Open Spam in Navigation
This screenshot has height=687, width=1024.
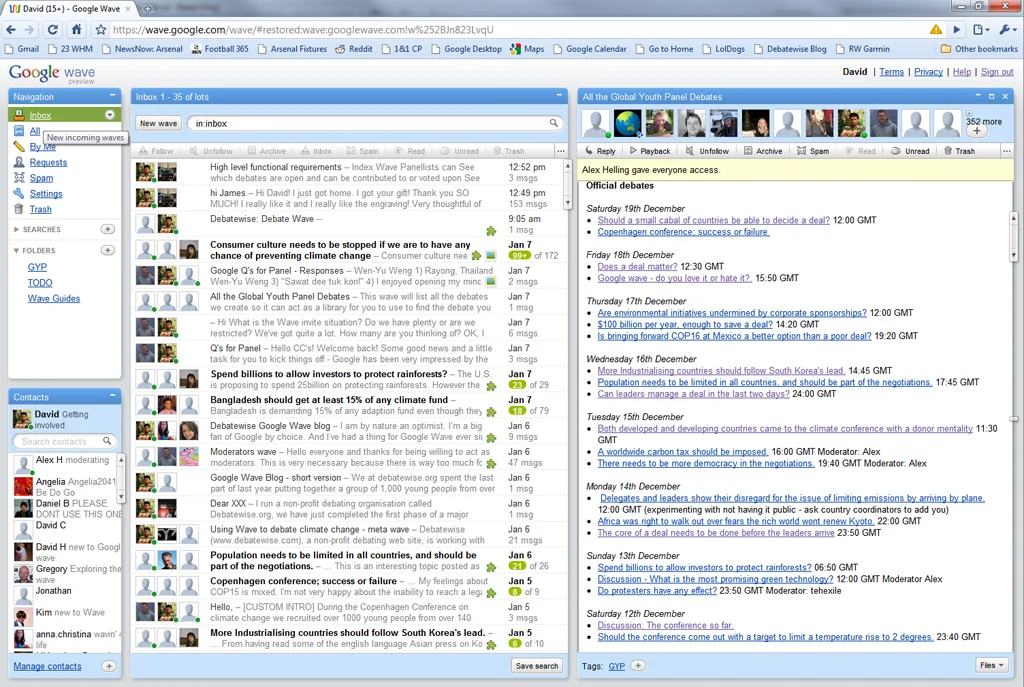(41, 178)
